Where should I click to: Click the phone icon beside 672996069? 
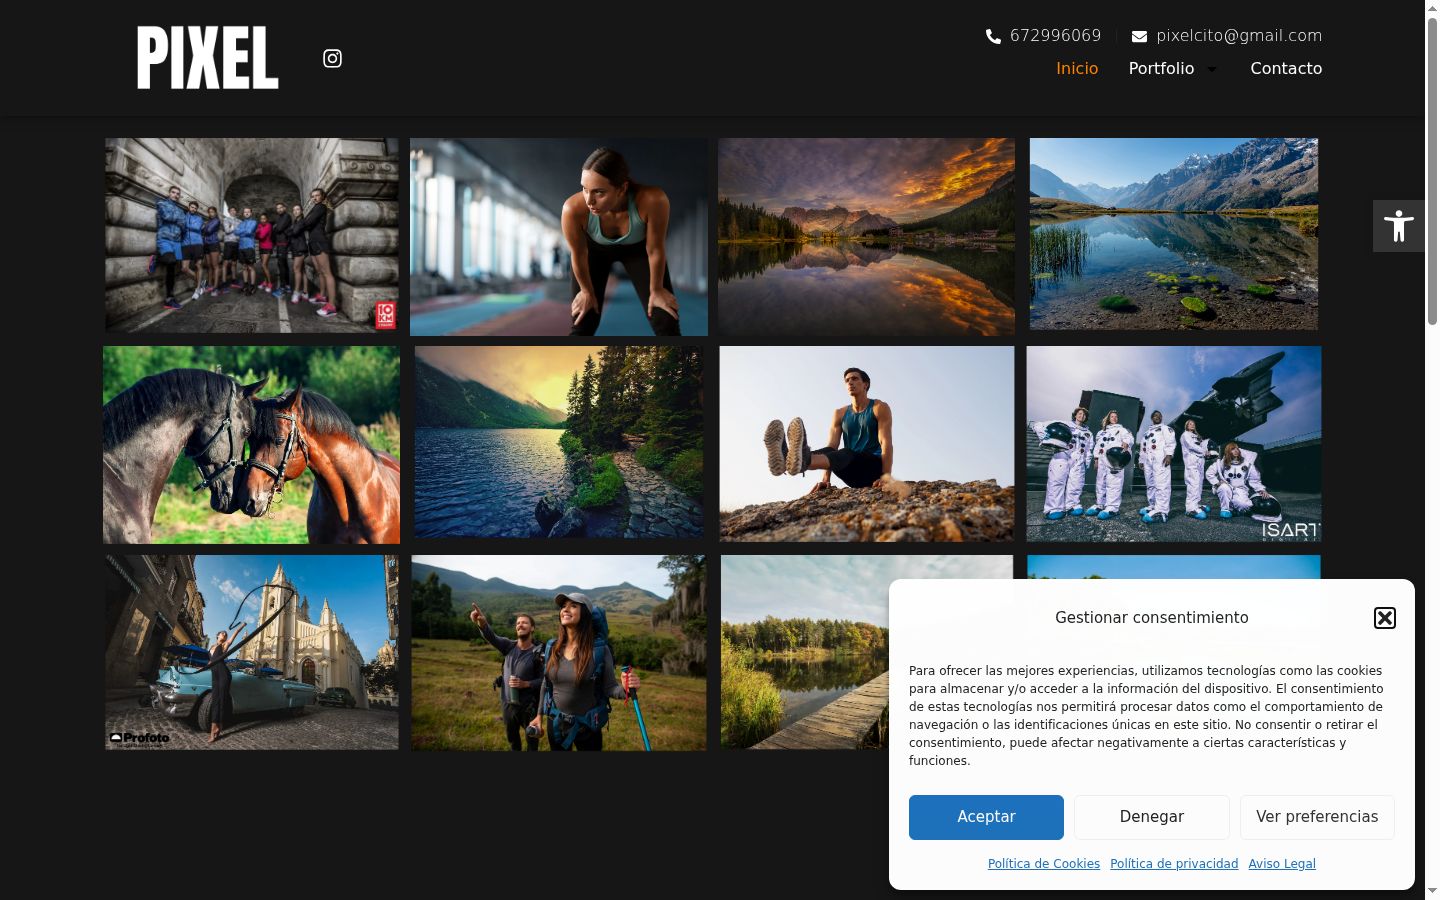(993, 36)
